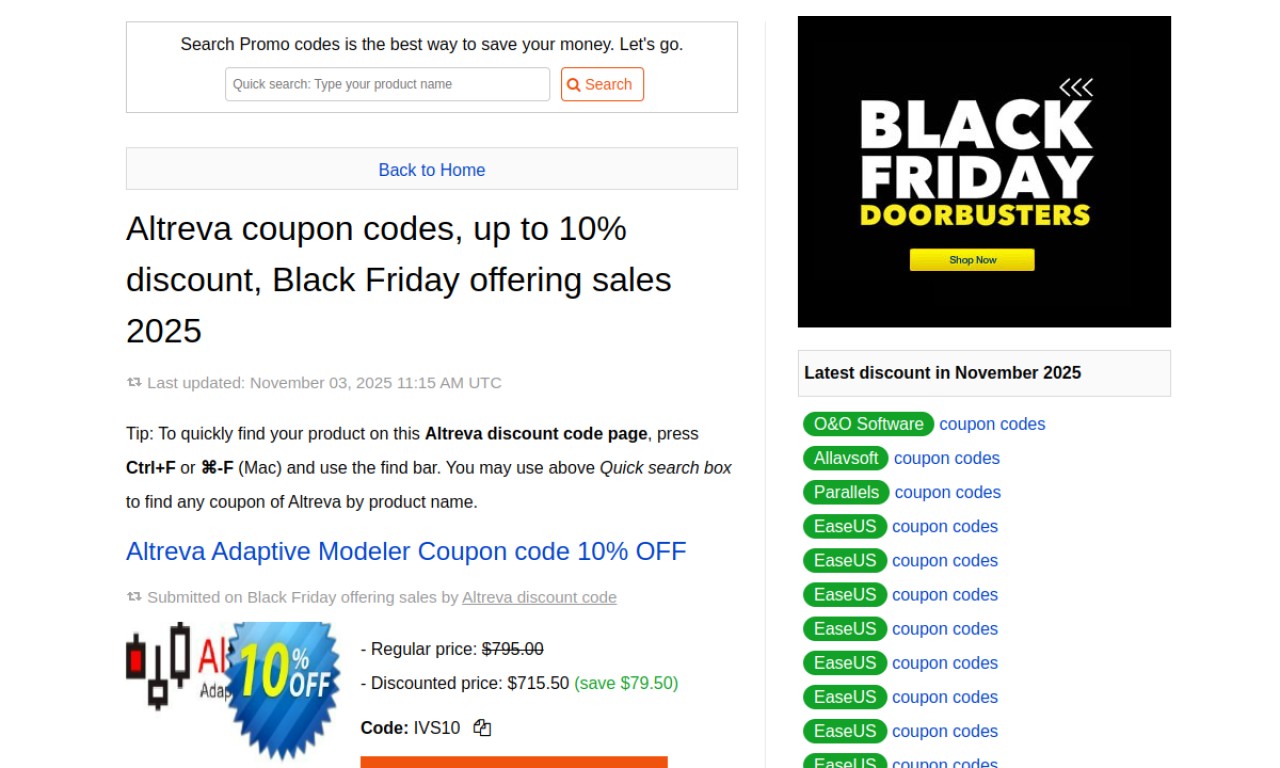Click the copy code icon beside IVS10

coord(482,728)
